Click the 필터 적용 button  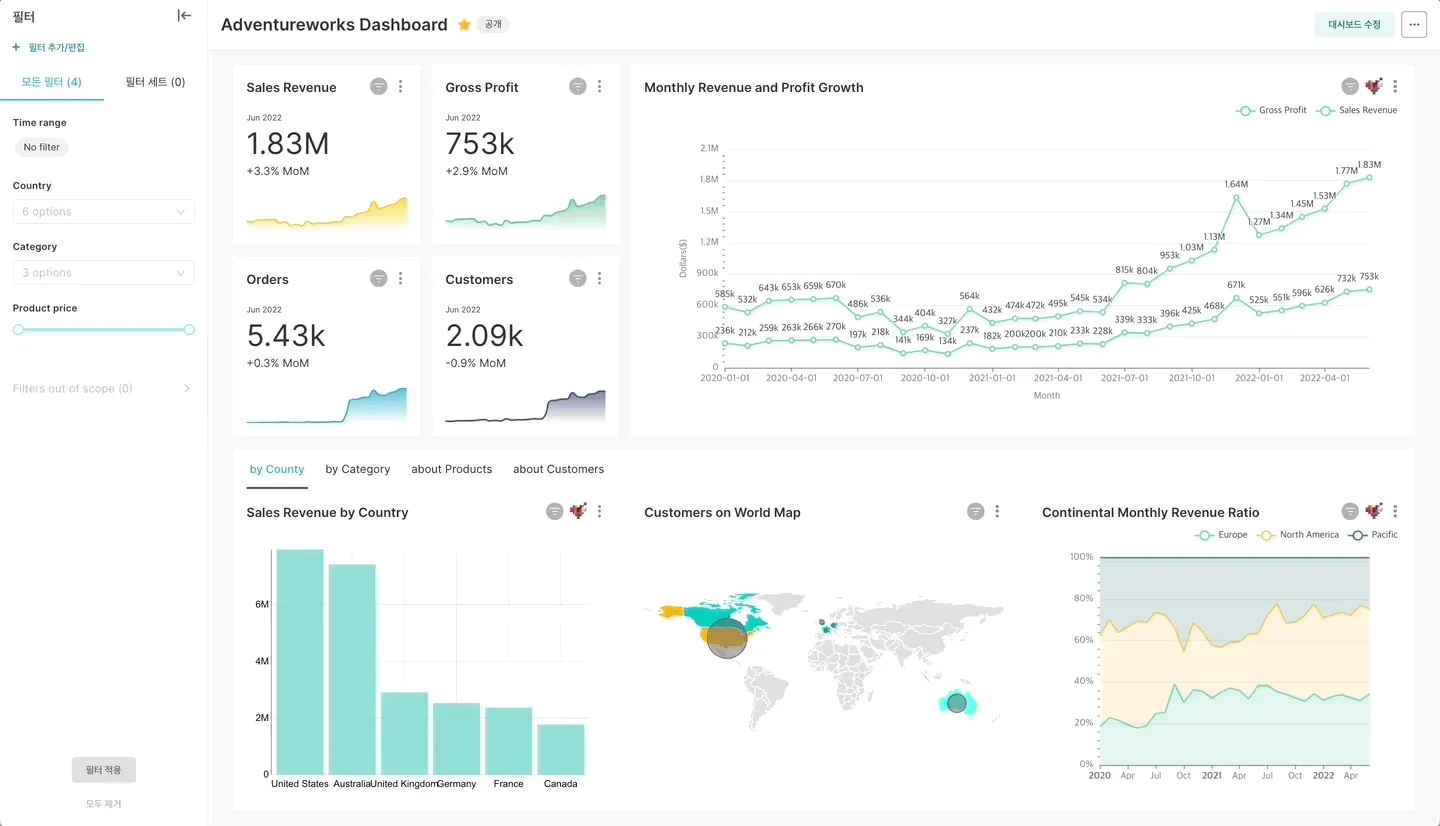[104, 770]
